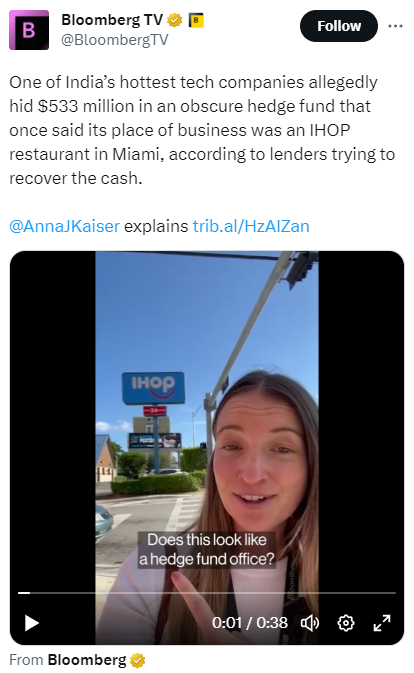Click the yellow Bloomberg affiliate badge

(196, 20)
